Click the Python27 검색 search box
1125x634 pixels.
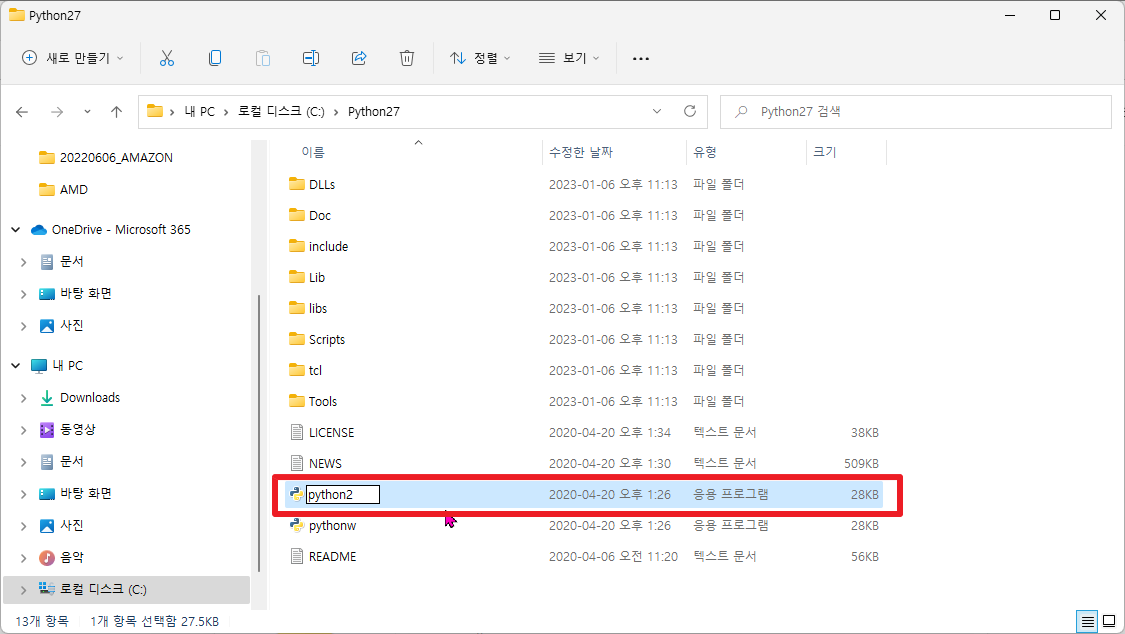915,112
